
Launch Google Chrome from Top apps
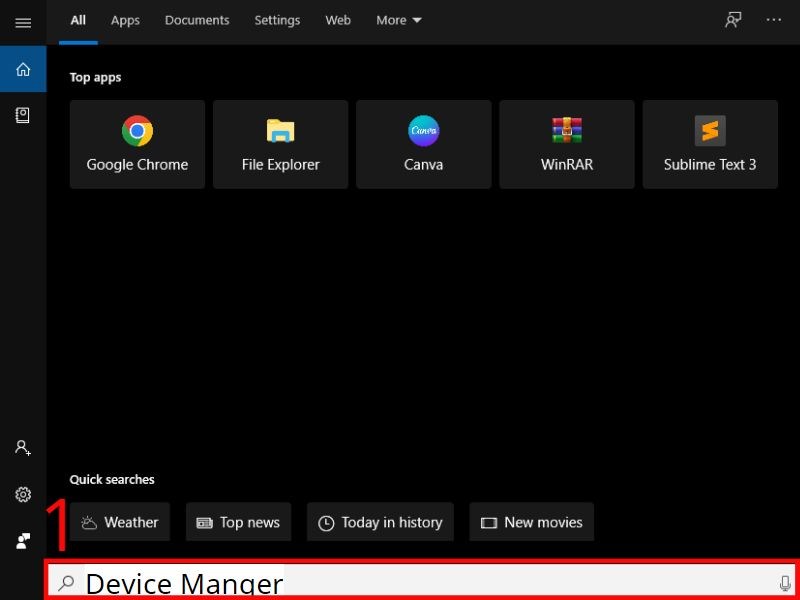(136, 143)
